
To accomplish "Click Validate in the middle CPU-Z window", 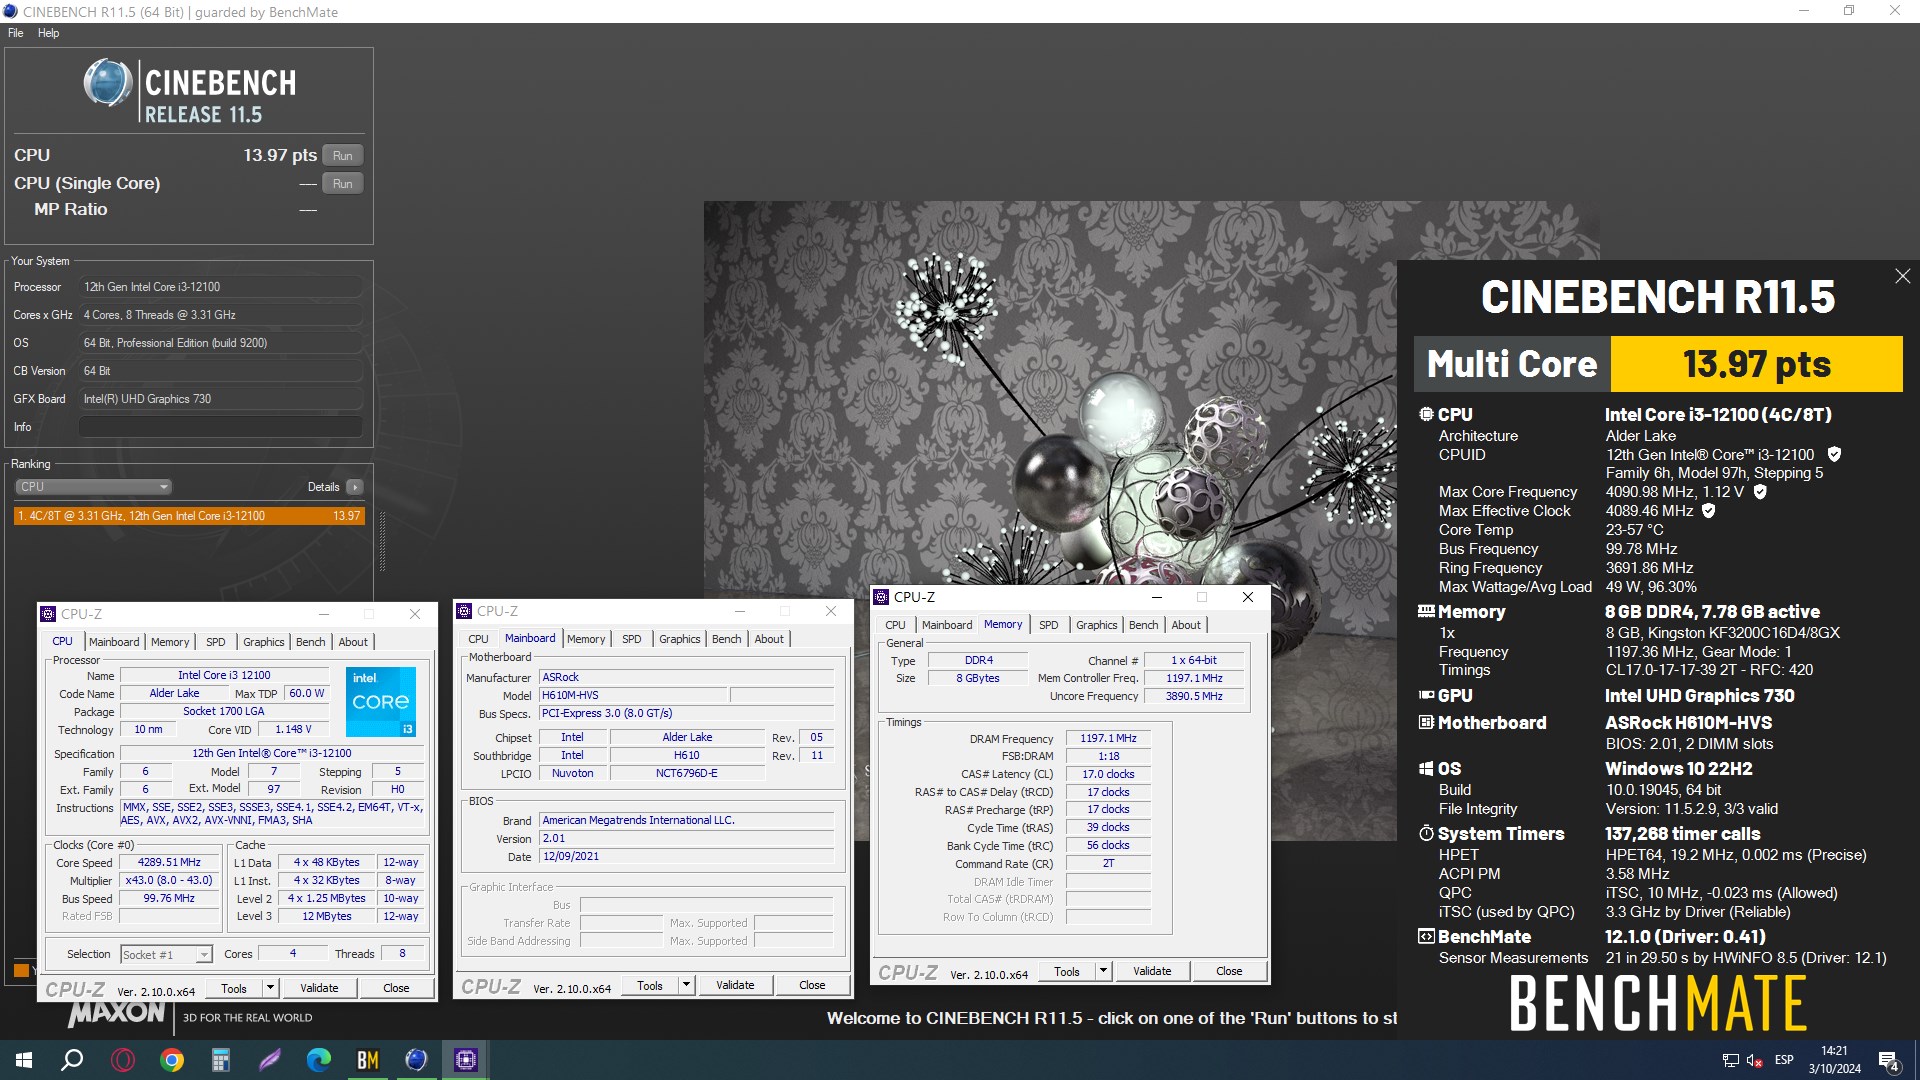I will pos(735,985).
